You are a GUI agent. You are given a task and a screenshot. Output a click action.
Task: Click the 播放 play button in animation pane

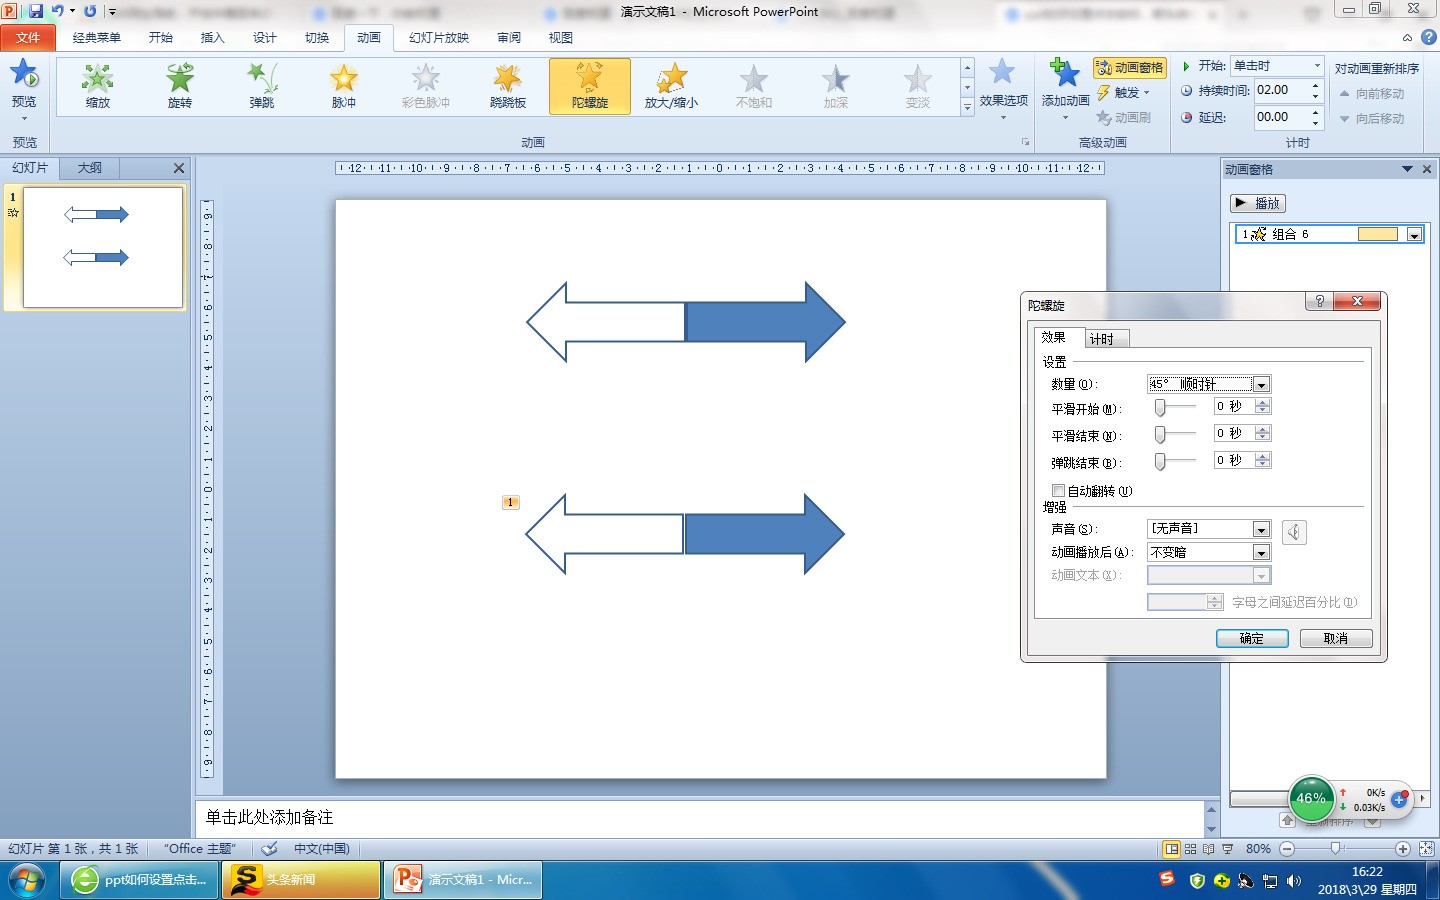(1258, 203)
